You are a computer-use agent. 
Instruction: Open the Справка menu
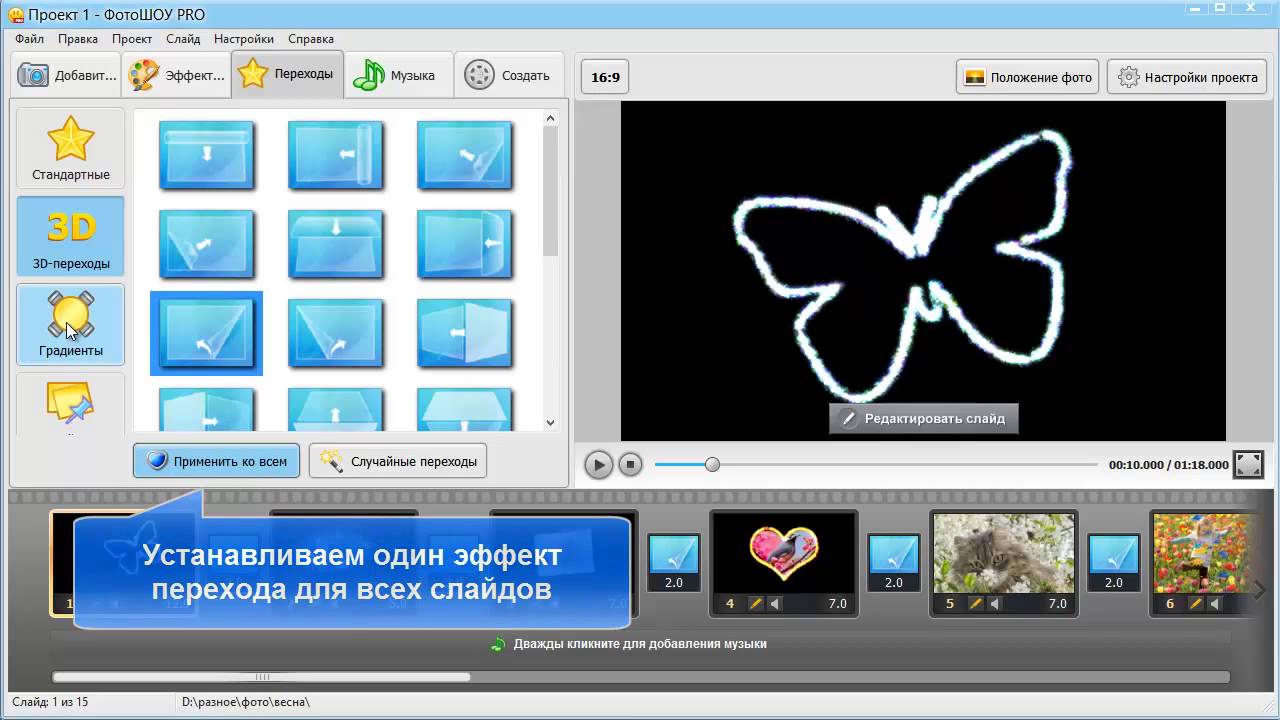tap(311, 39)
